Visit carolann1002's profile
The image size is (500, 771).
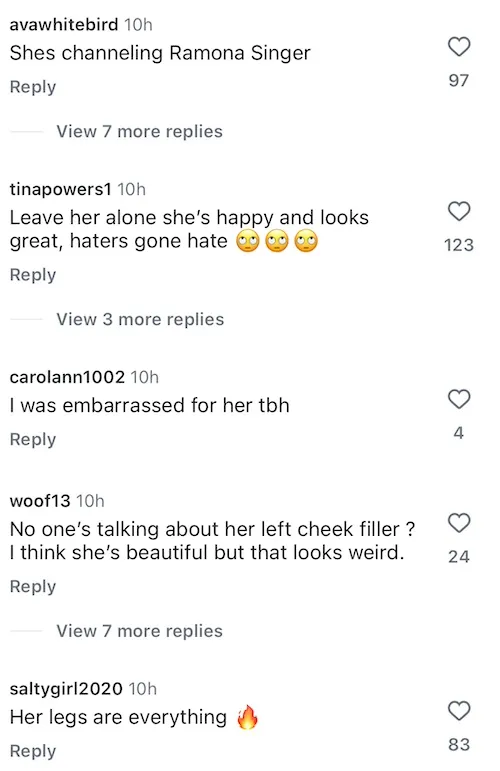(67, 377)
